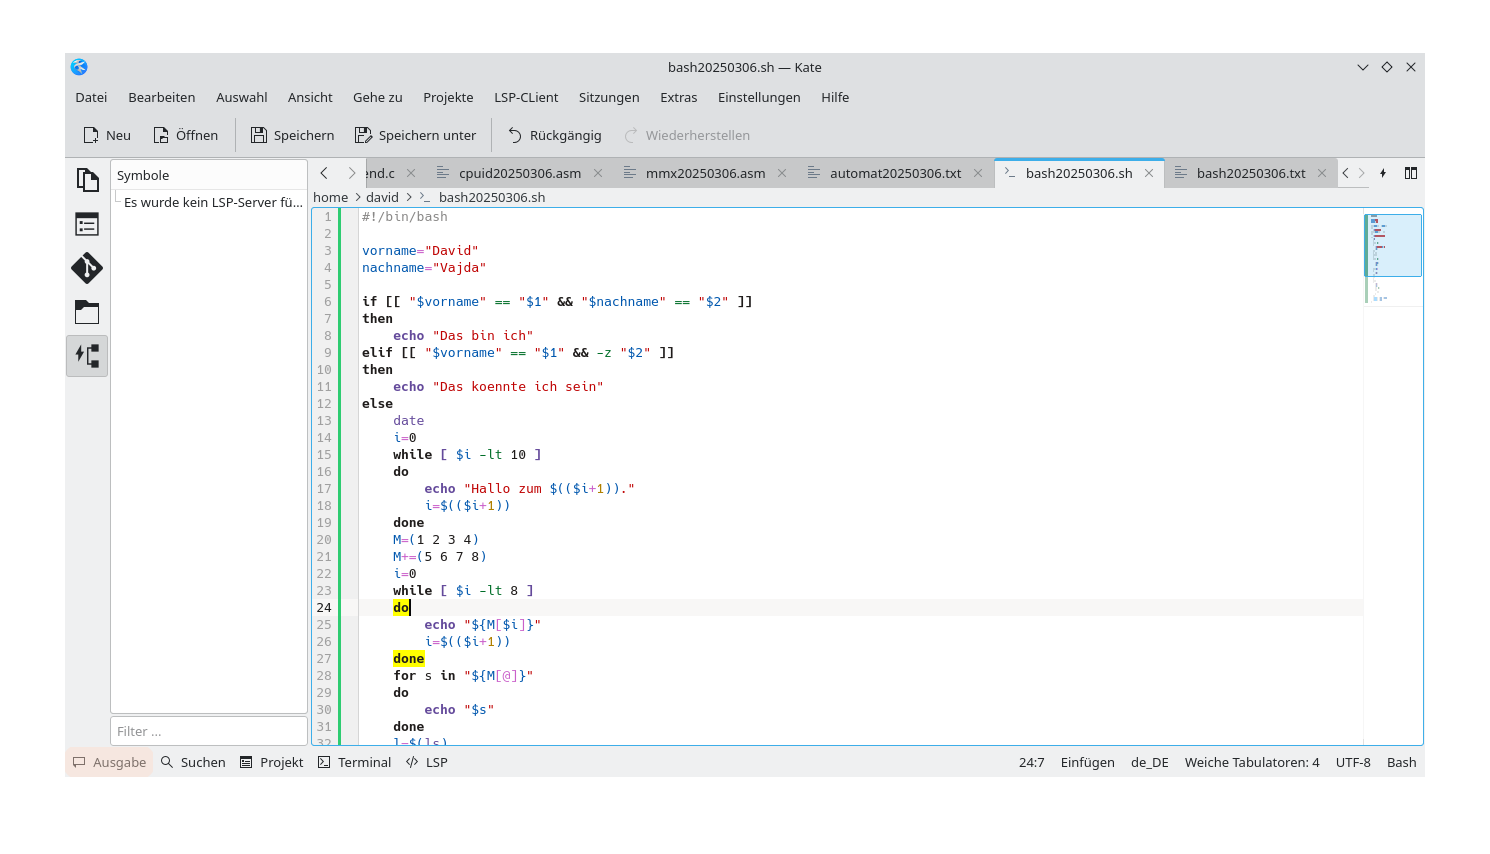Open the Sitzungen menu

[x=609, y=97]
